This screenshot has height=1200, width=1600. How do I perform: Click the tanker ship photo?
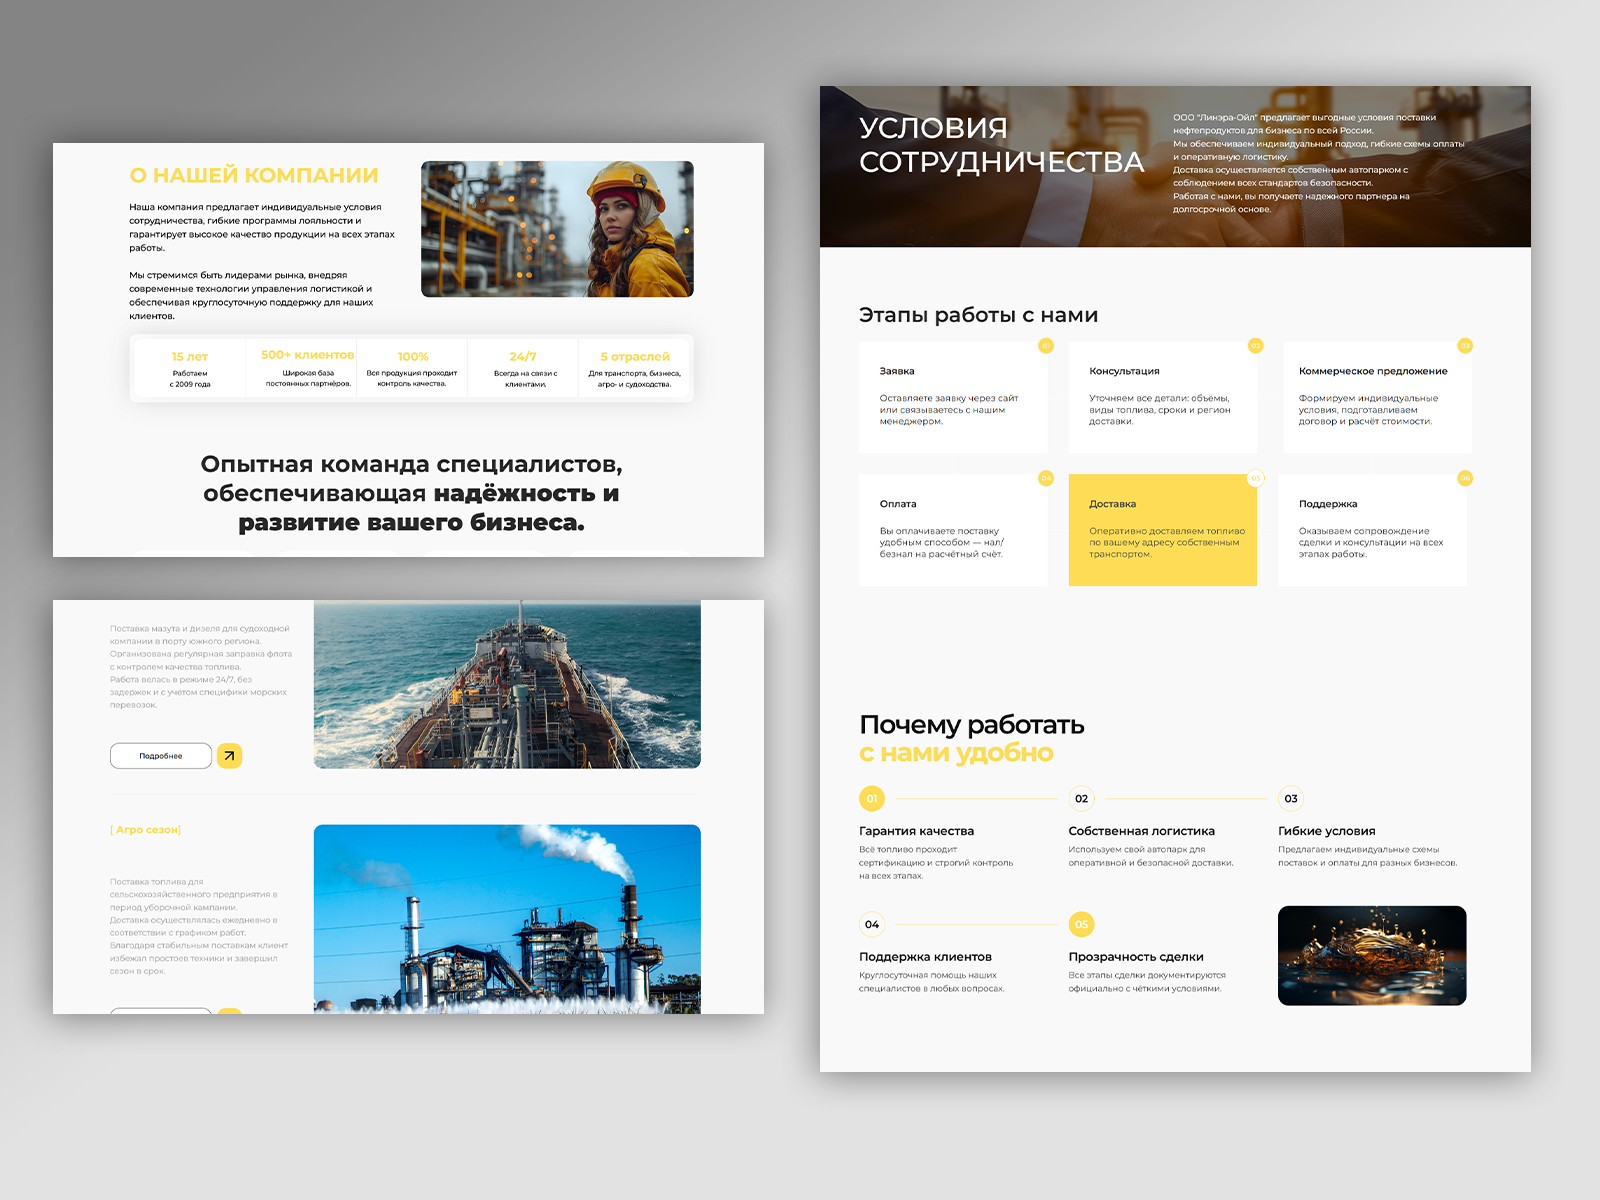click(507, 684)
